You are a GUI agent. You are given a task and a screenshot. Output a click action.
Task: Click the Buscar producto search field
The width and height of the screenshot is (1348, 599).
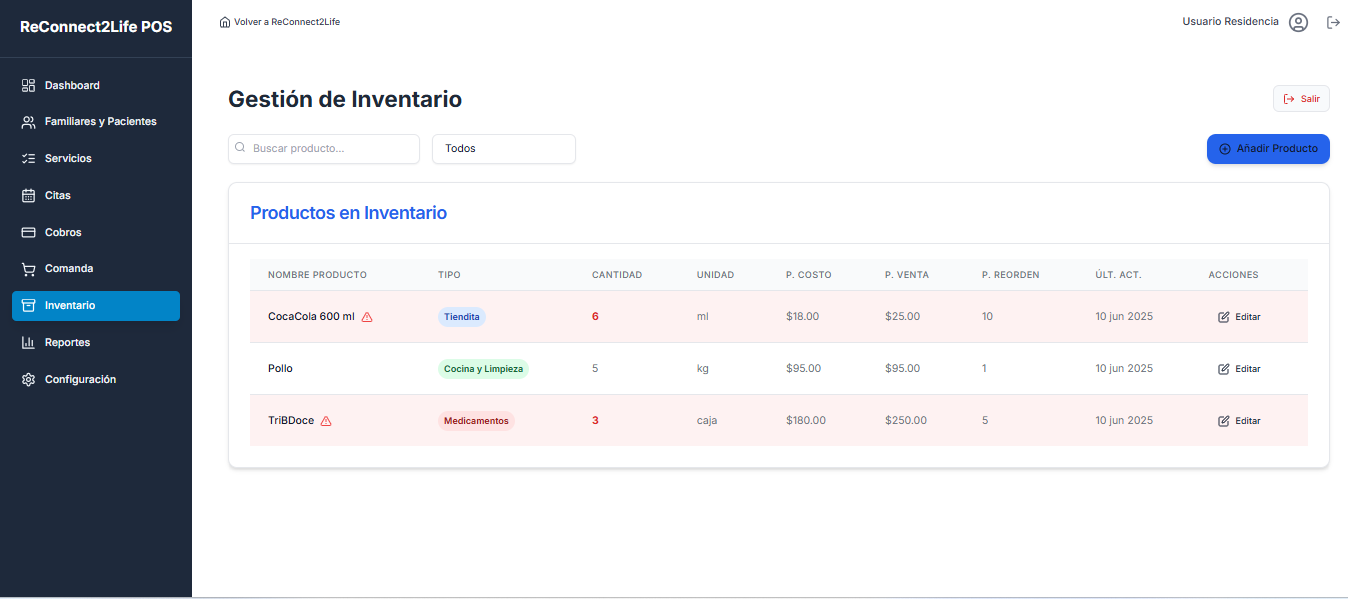324,149
